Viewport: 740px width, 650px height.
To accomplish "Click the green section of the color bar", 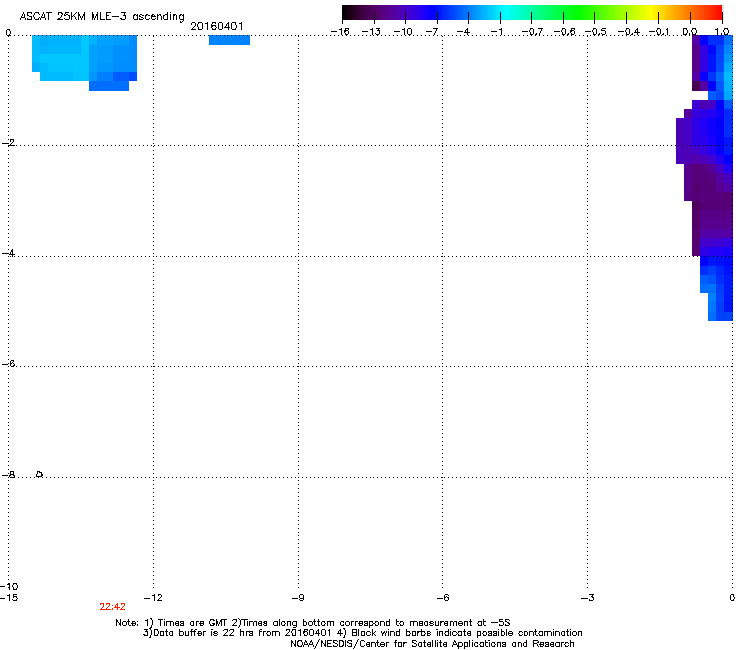I will pyautogui.click(x=580, y=12).
